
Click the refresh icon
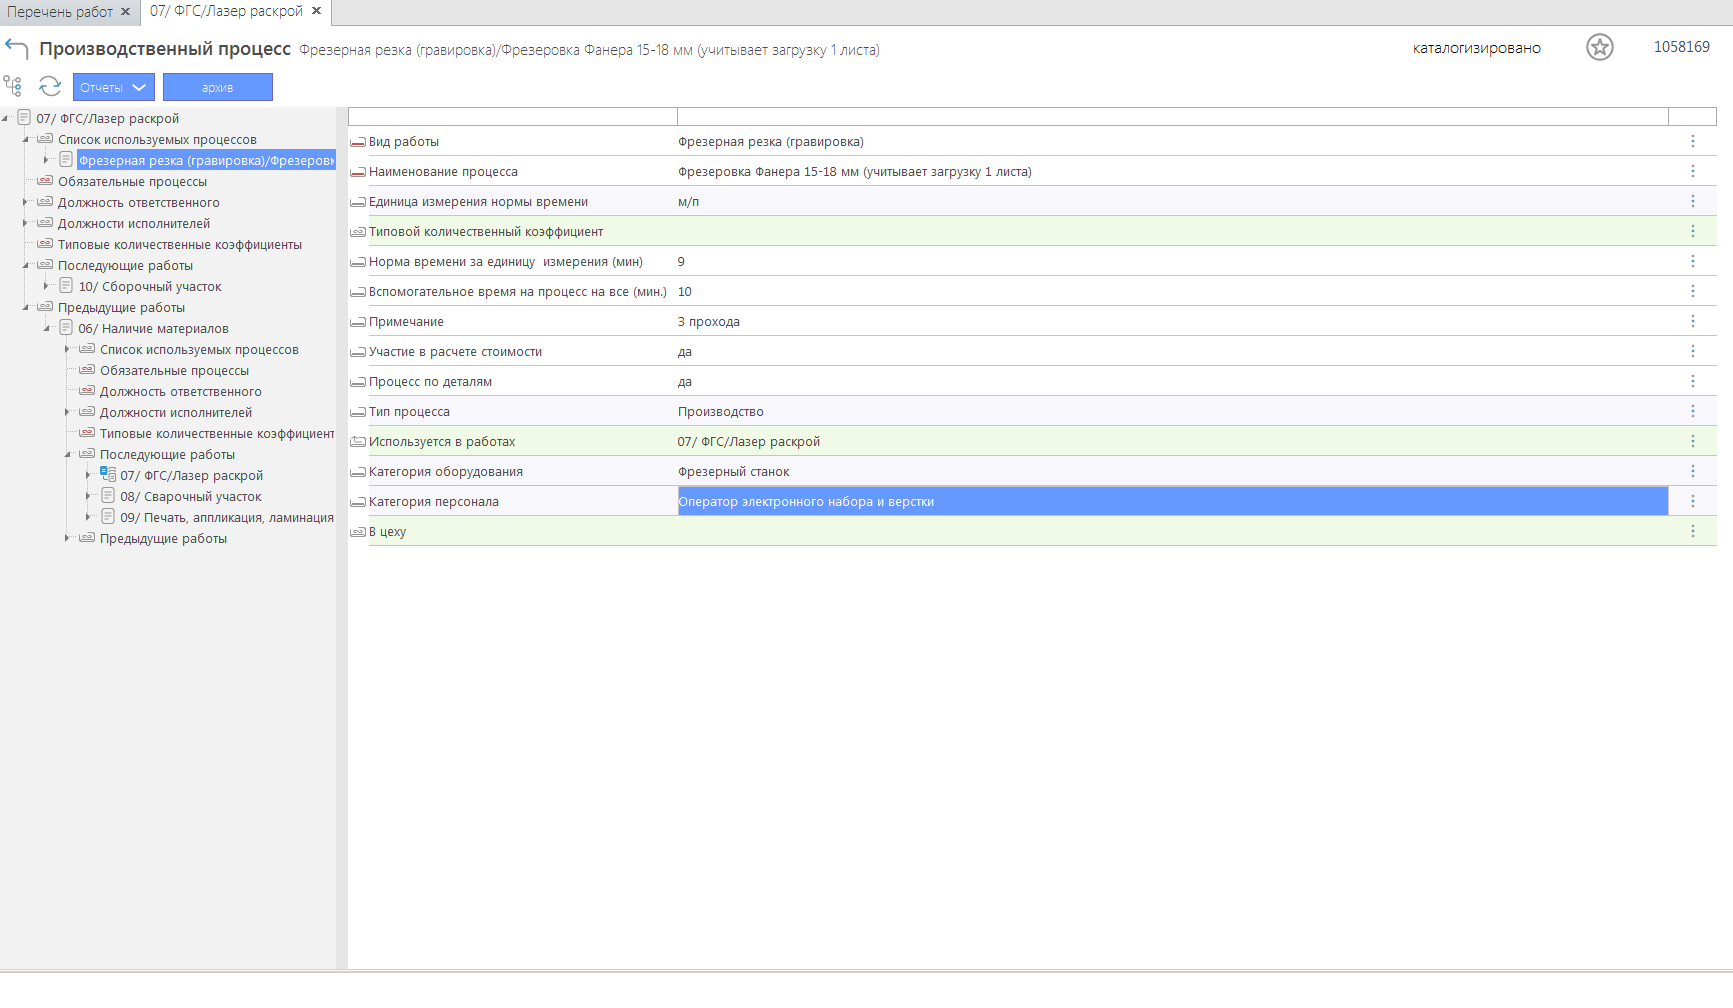(x=50, y=87)
